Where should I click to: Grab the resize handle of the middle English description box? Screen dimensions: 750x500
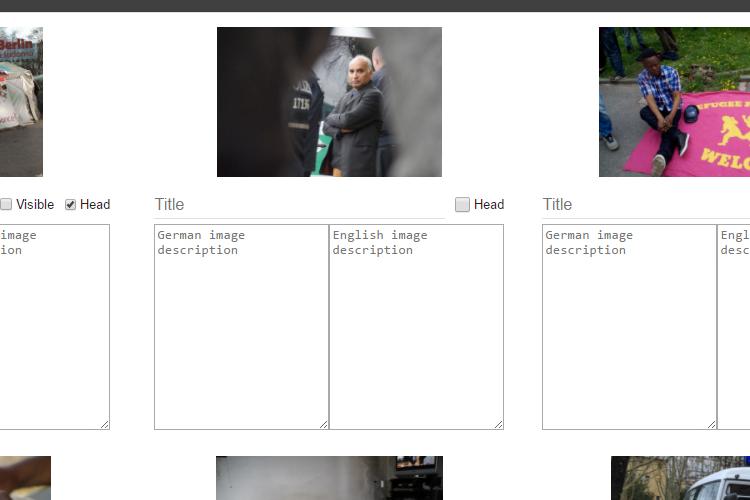point(499,424)
